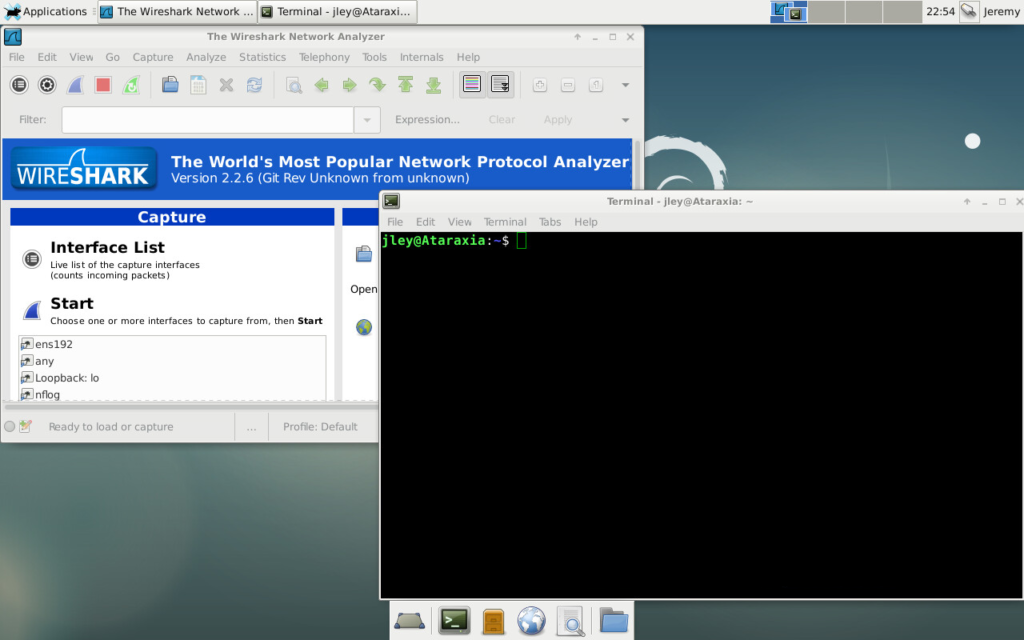Image resolution: width=1024 pixels, height=640 pixels.
Task: Select the ens192 interface
Action: click(x=172, y=344)
